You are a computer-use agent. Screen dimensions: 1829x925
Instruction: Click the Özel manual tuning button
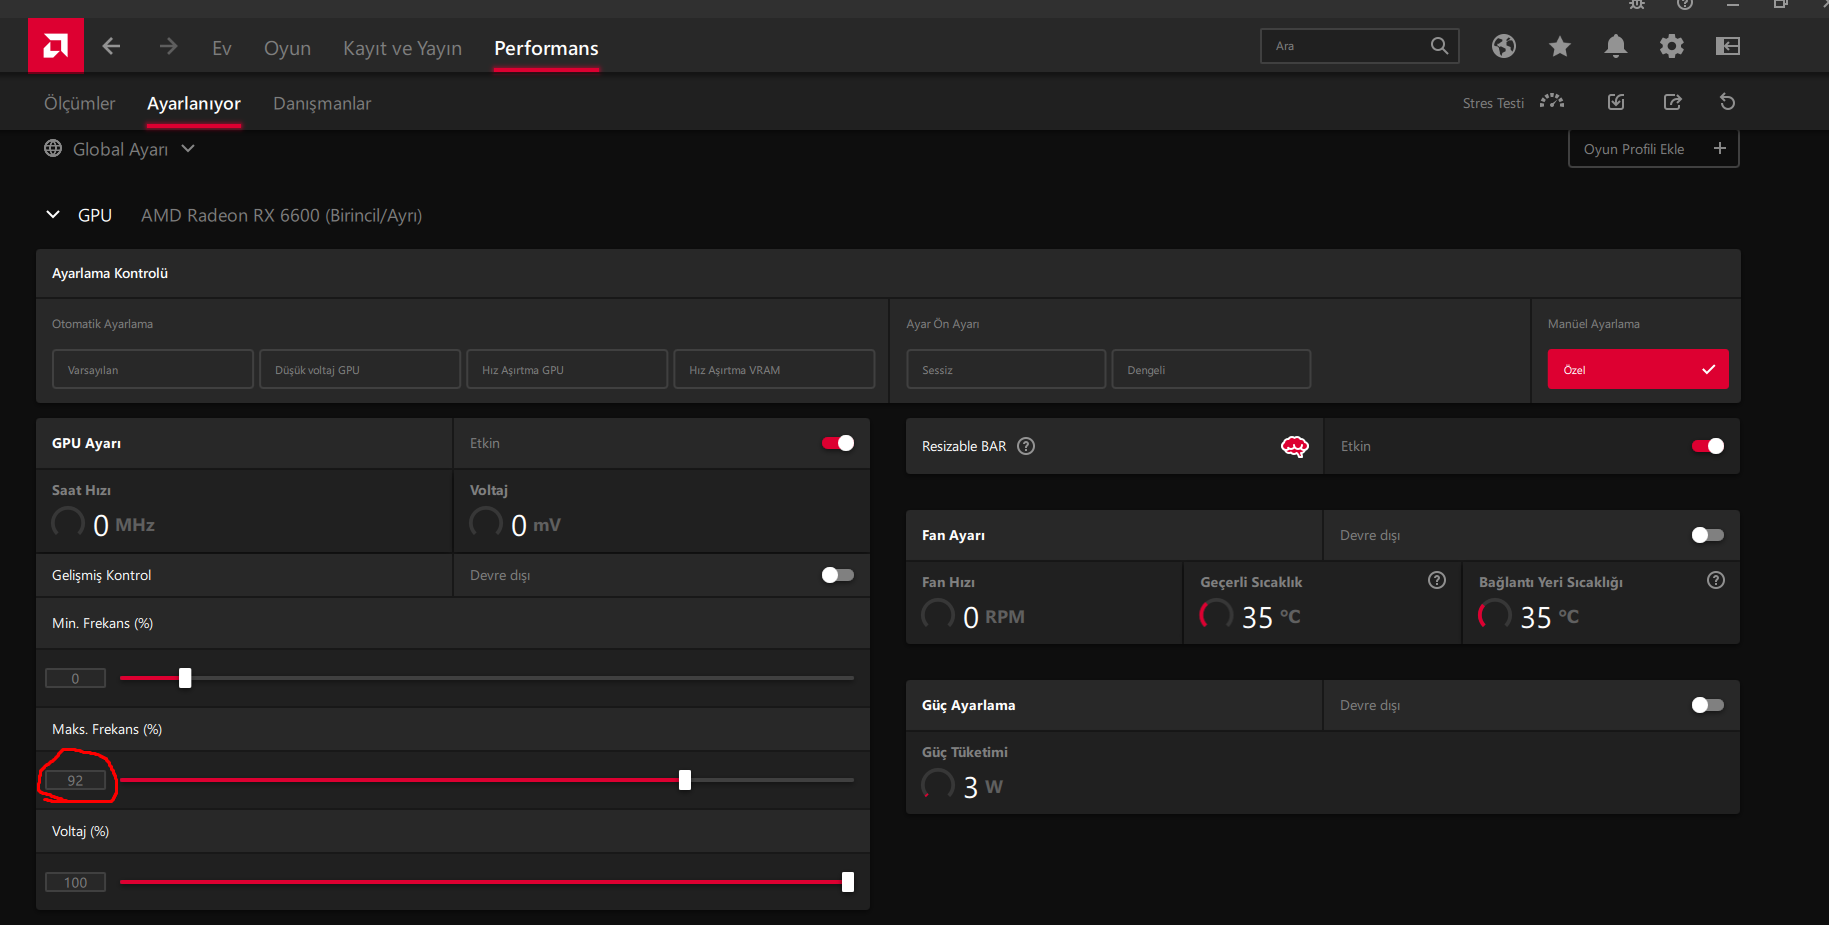1638,369
